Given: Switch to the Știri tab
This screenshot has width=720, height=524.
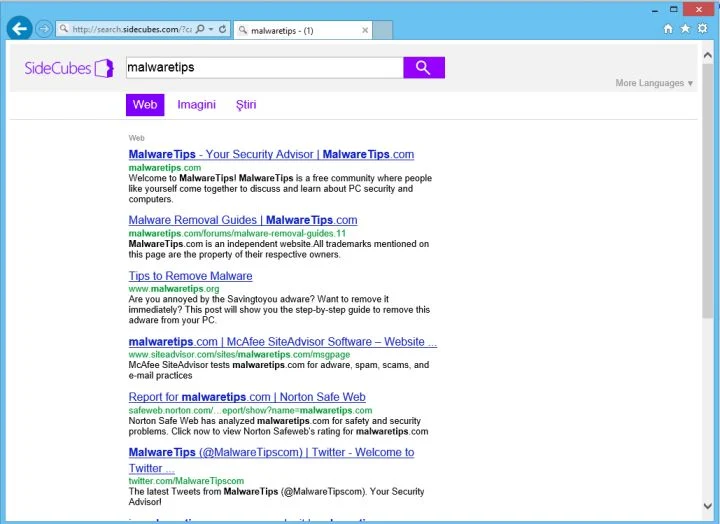Looking at the screenshot, I should pyautogui.click(x=246, y=105).
